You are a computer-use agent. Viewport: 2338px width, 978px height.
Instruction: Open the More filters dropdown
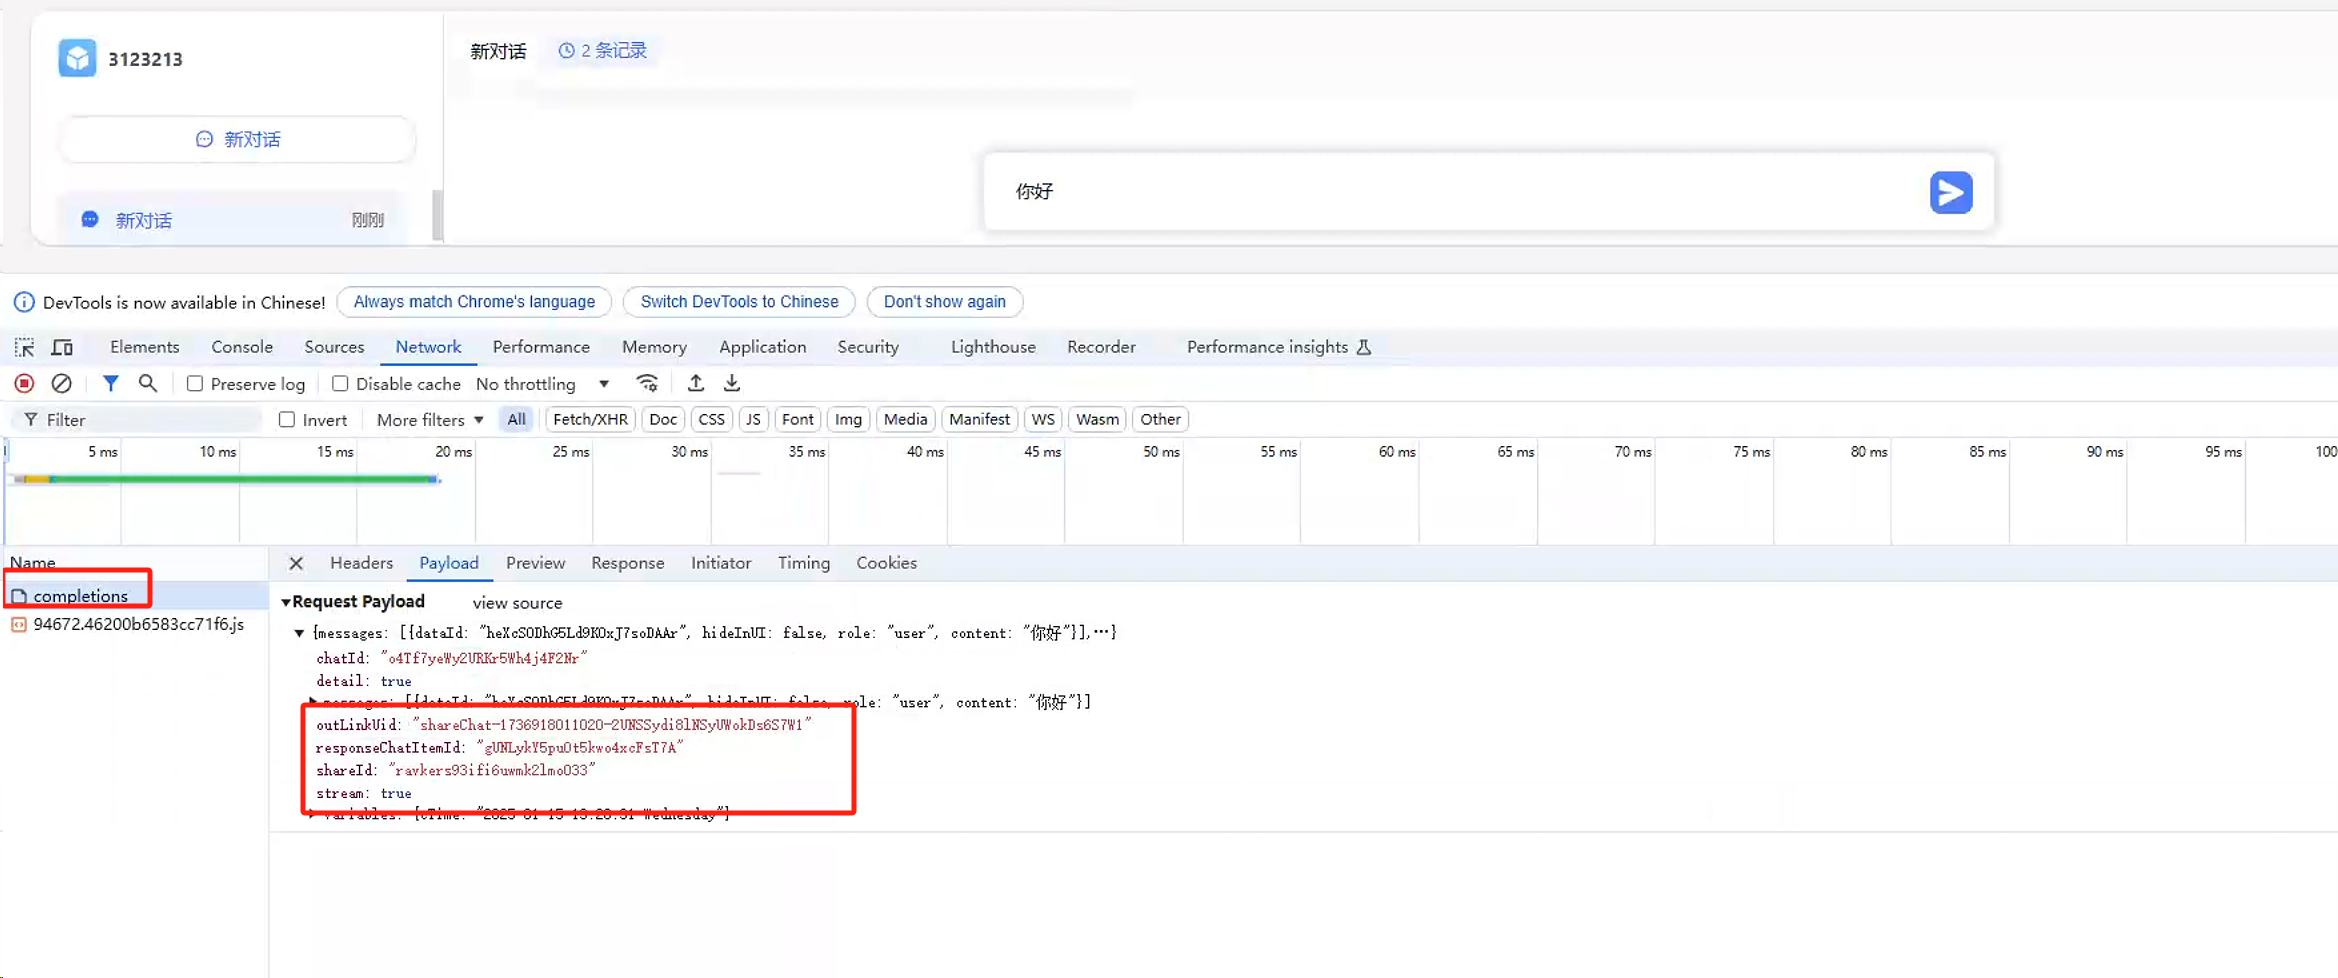[430, 420]
